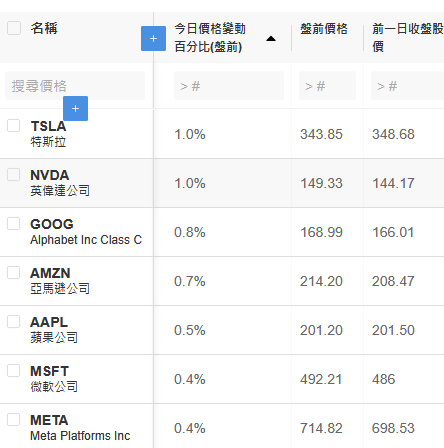Check the AAPL row checkbox
This screenshot has height=448, width=444.
pyautogui.click(x=14, y=321)
